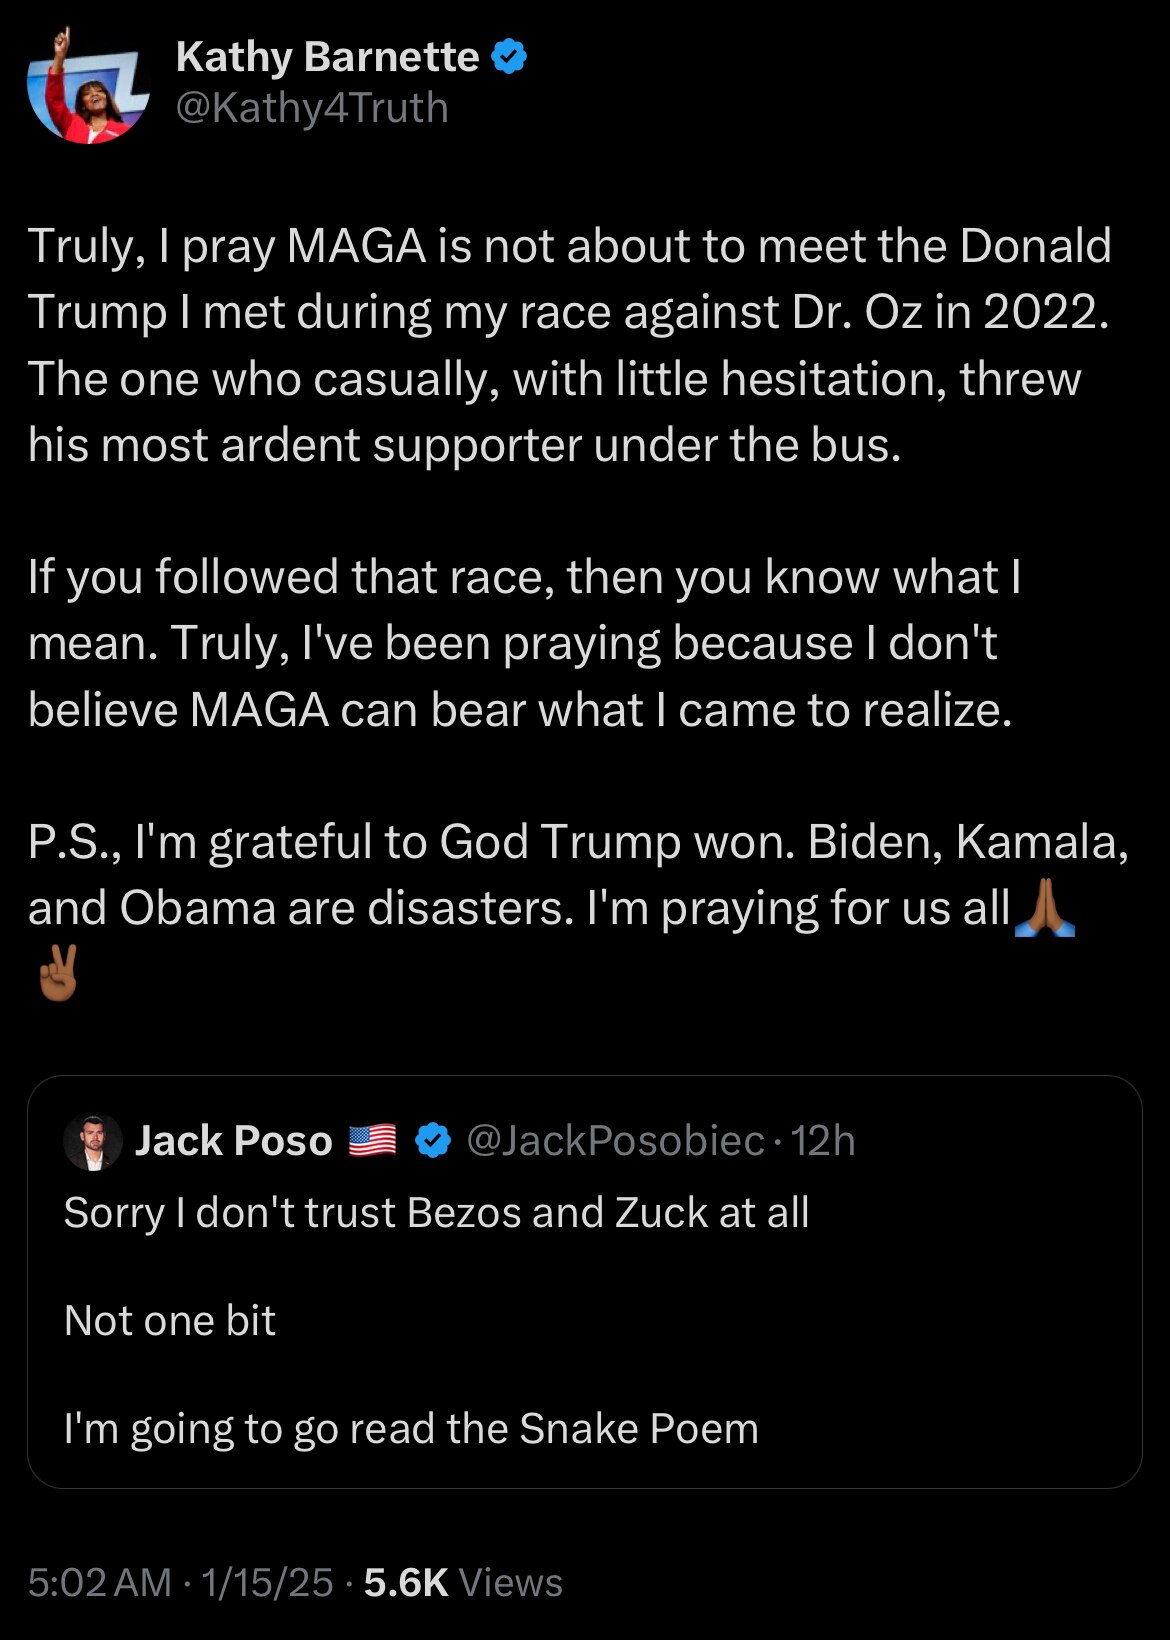The width and height of the screenshot is (1170, 1640).
Task: Click the 12h timestamp on quoted tweet
Action: 823,1141
